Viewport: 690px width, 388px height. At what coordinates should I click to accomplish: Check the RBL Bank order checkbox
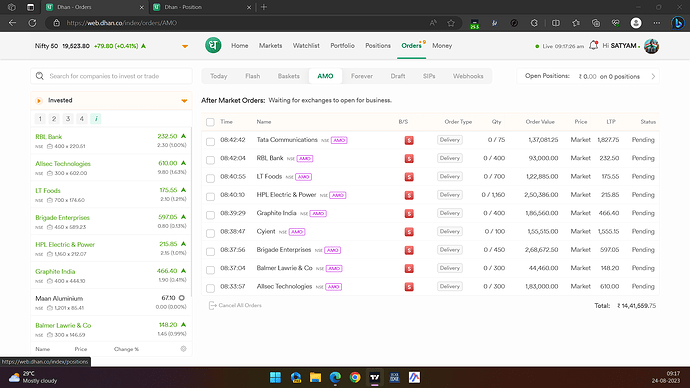tap(210, 160)
